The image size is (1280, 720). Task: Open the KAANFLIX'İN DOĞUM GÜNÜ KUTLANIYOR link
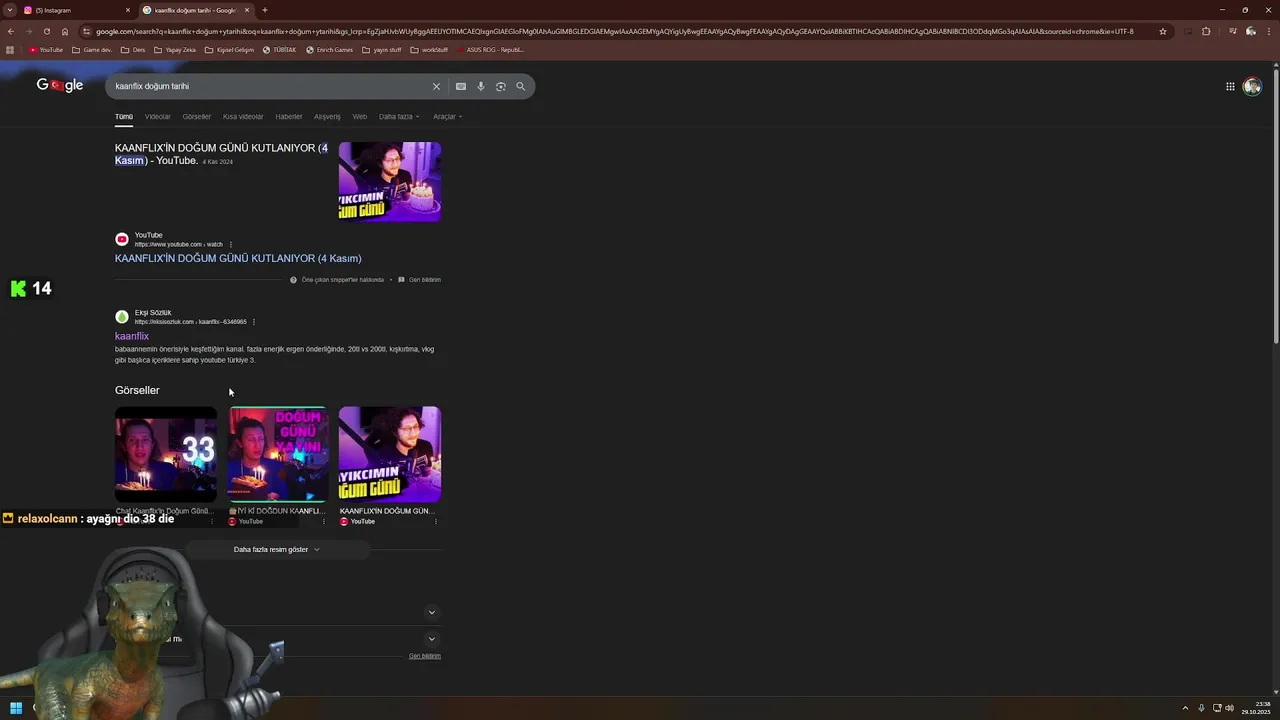pos(238,259)
